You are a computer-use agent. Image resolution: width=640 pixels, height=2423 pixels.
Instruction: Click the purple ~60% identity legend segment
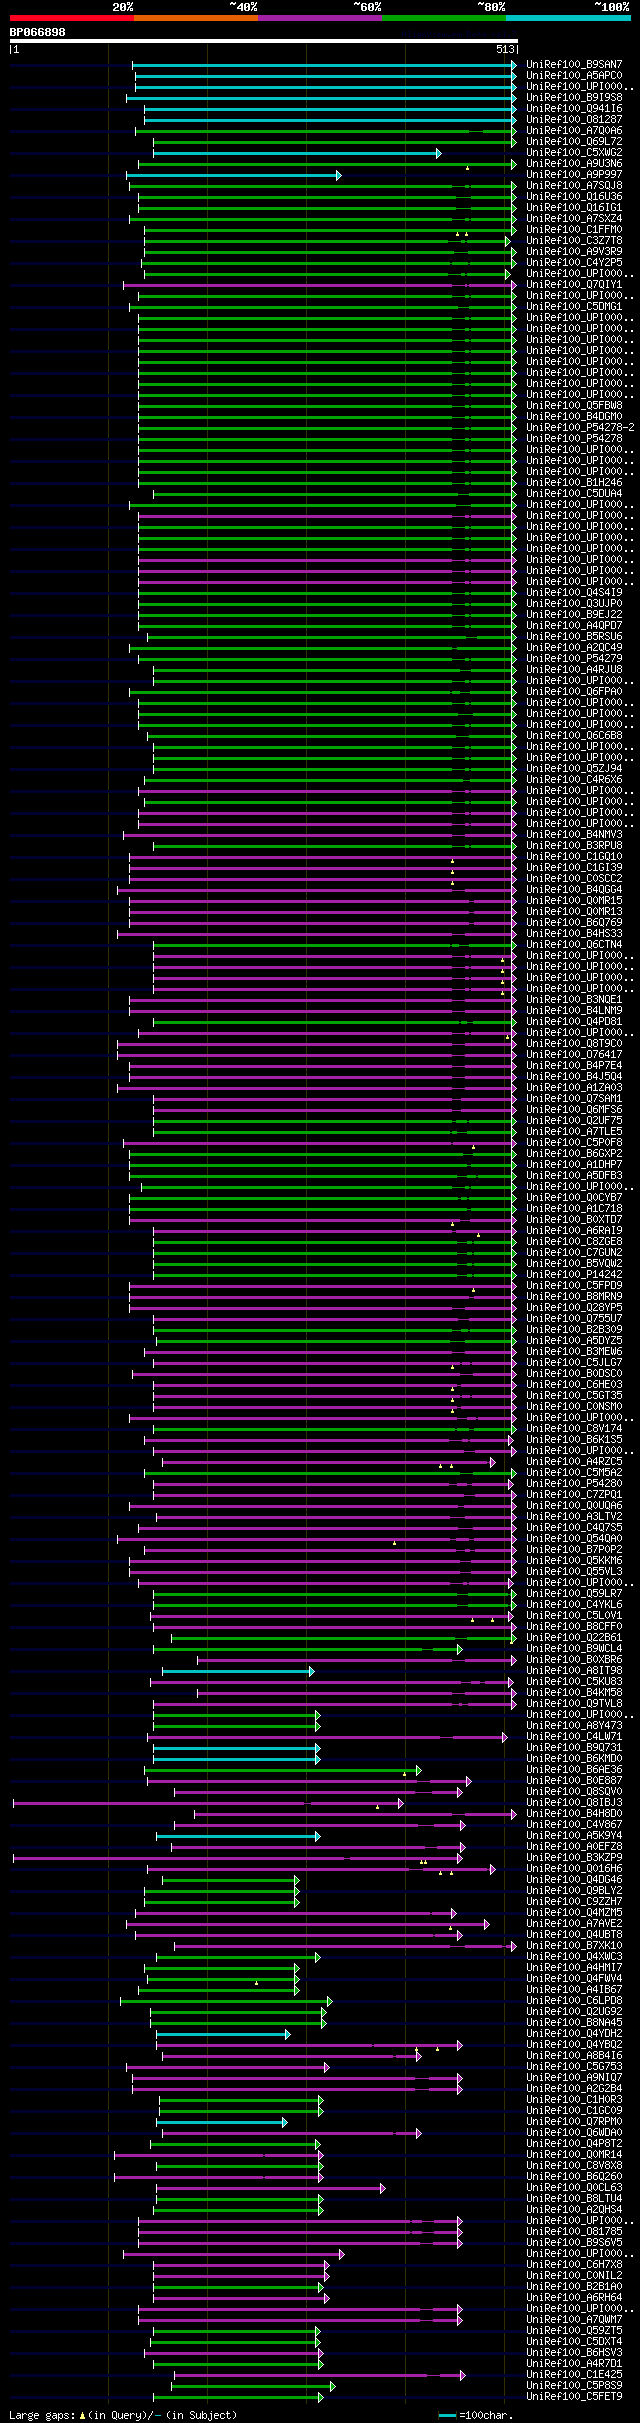(319, 18)
